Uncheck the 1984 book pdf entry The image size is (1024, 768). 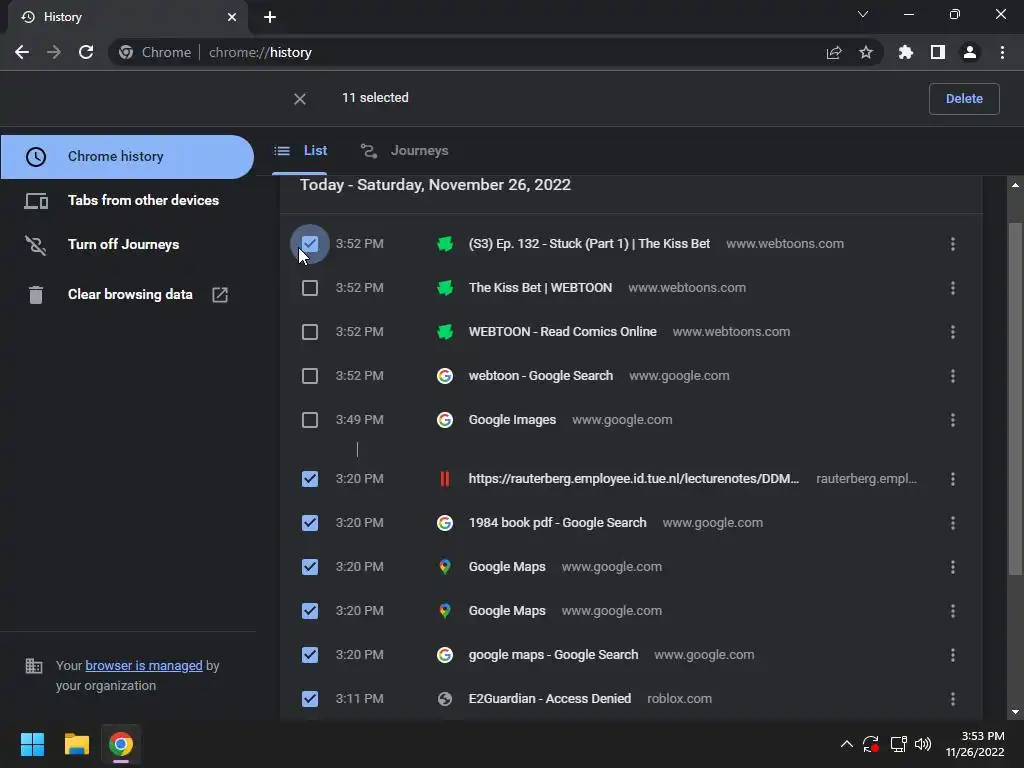(310, 523)
